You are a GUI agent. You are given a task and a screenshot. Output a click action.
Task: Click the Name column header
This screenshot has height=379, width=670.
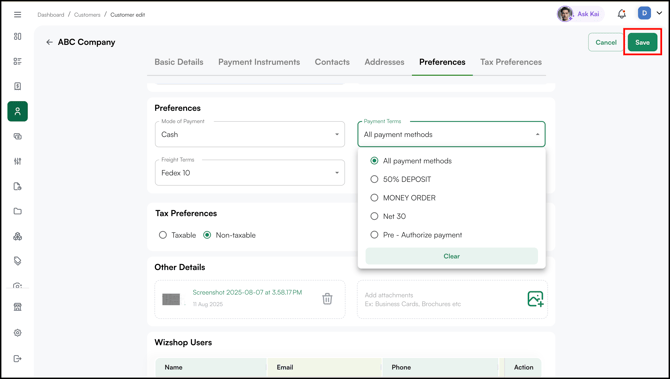tap(173, 367)
